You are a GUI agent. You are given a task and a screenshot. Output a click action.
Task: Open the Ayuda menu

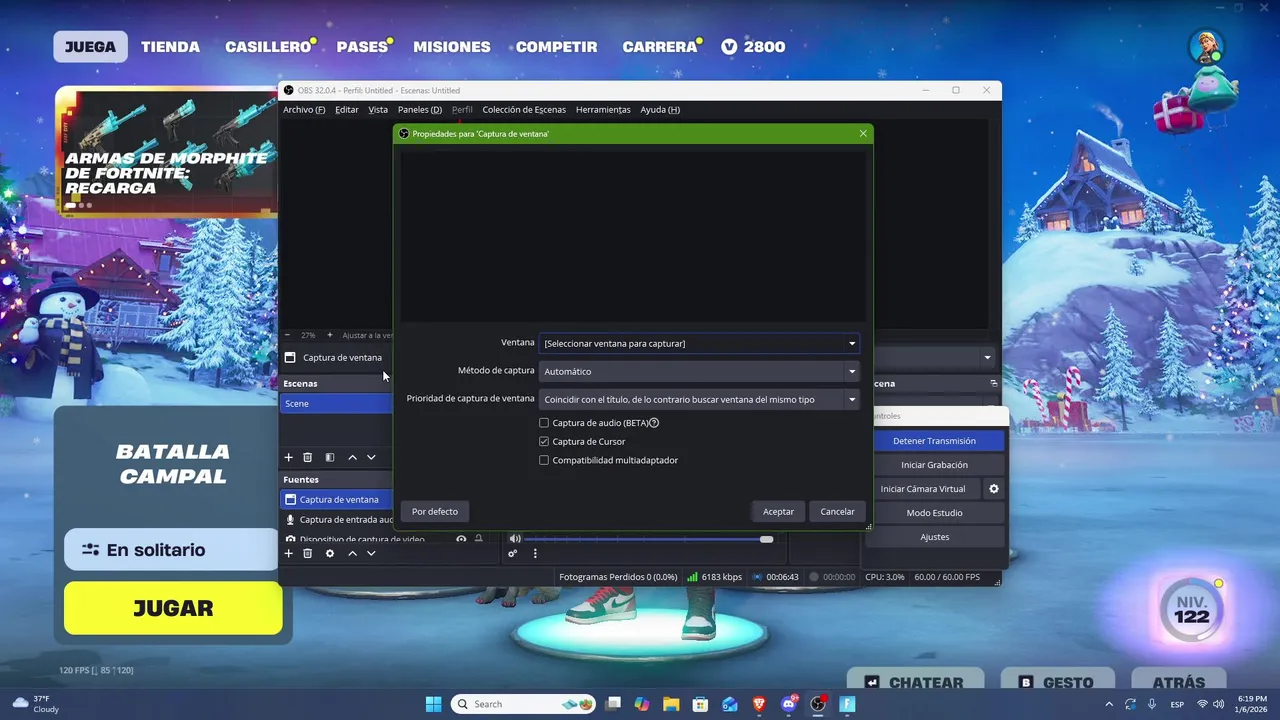click(660, 109)
